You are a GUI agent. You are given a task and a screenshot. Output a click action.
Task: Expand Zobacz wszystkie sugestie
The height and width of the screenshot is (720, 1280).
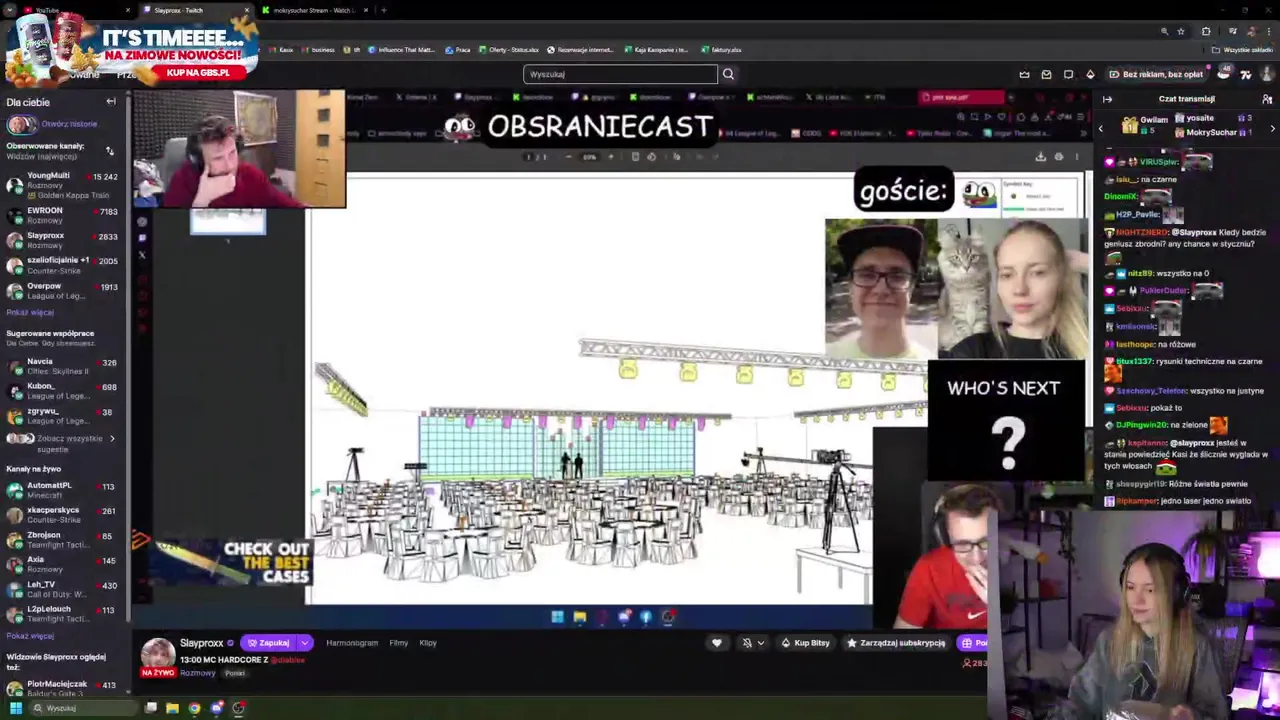pyautogui.click(x=63, y=442)
